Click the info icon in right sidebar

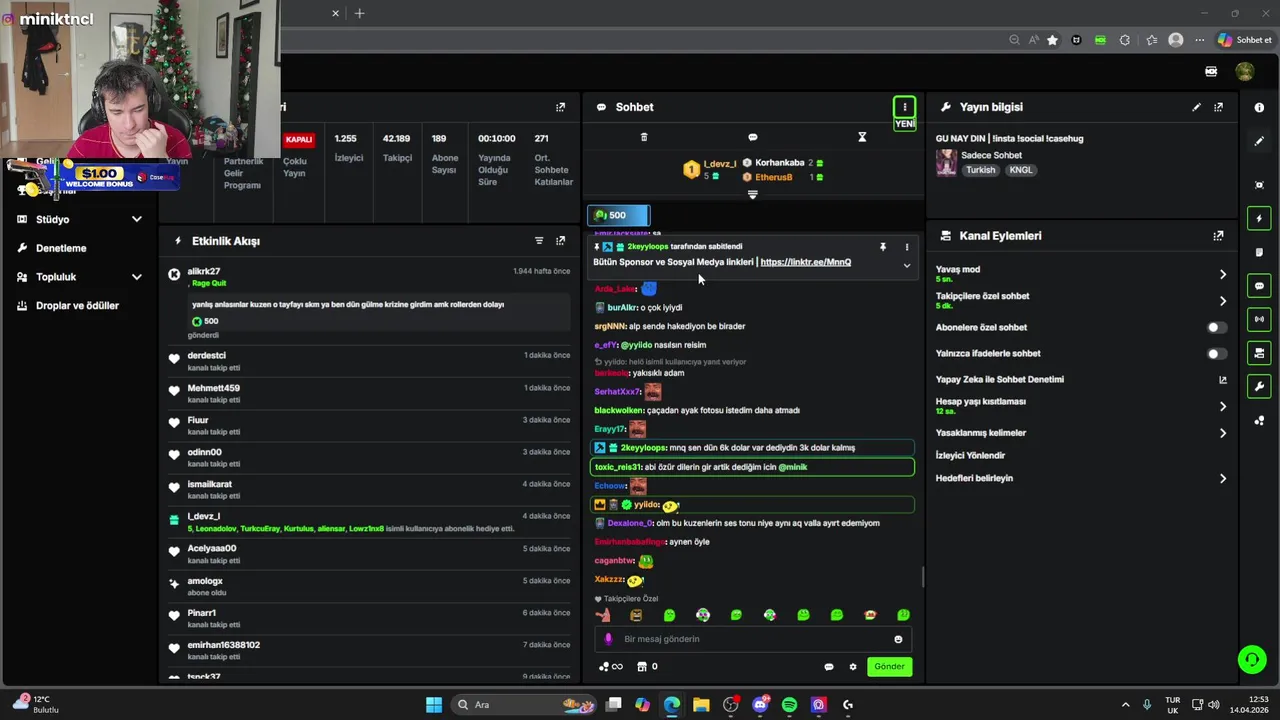[x=1259, y=108]
